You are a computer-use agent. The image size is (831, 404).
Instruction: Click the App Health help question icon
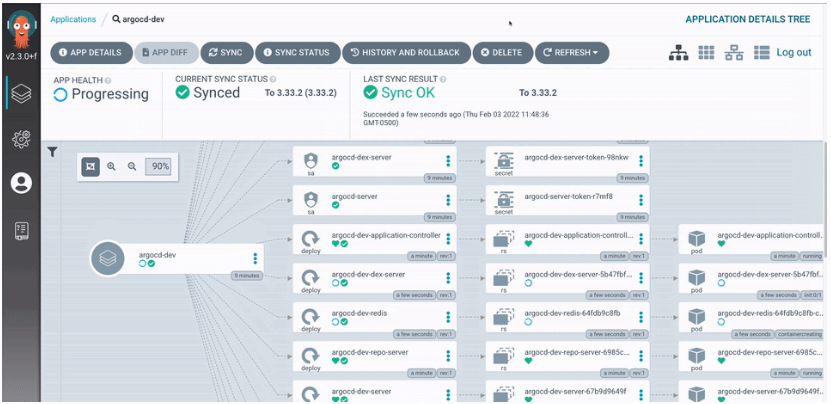[108, 81]
